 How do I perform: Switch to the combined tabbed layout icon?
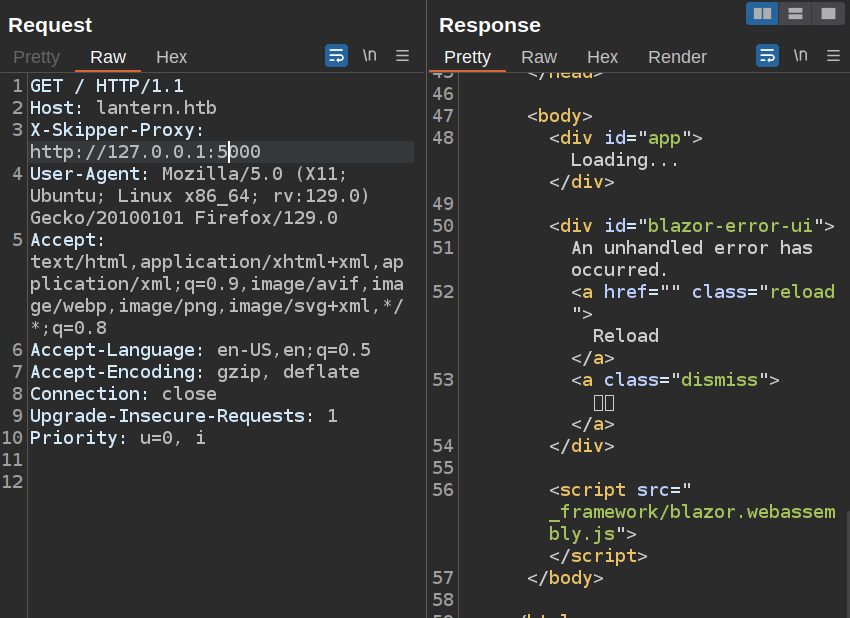pos(827,13)
